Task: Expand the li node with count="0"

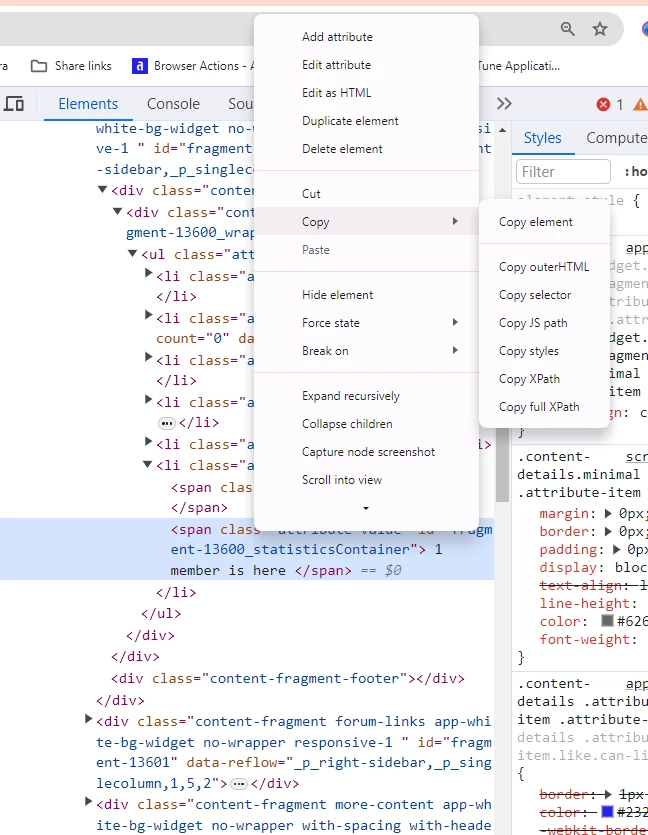Action: coord(149,315)
